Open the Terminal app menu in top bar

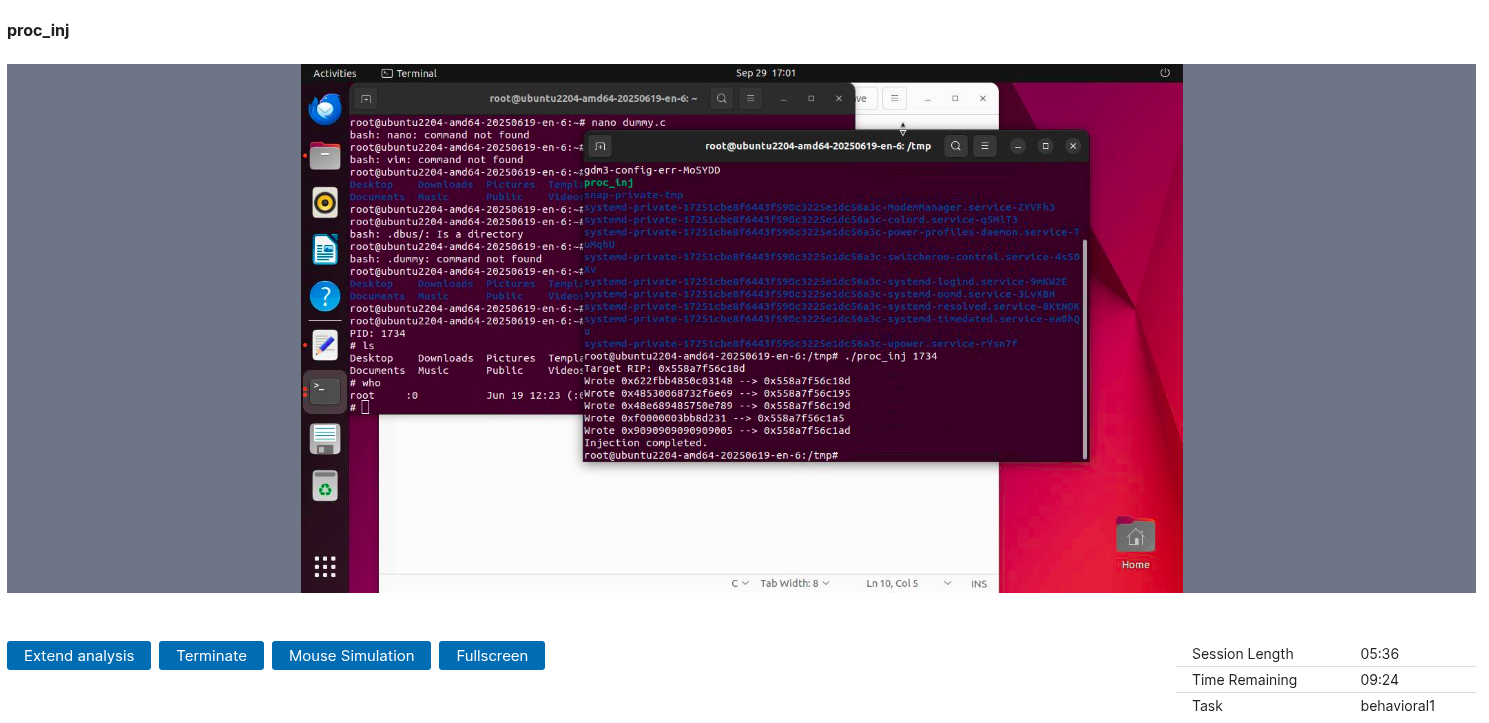pyautogui.click(x=409, y=73)
